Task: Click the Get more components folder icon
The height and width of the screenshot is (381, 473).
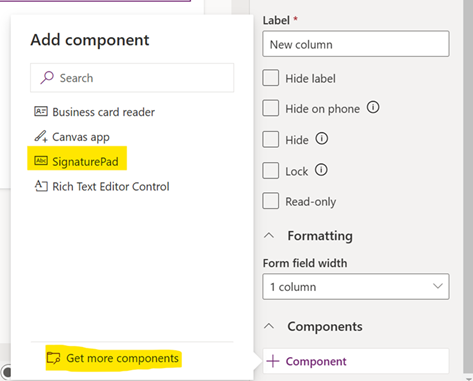Action: 53,358
